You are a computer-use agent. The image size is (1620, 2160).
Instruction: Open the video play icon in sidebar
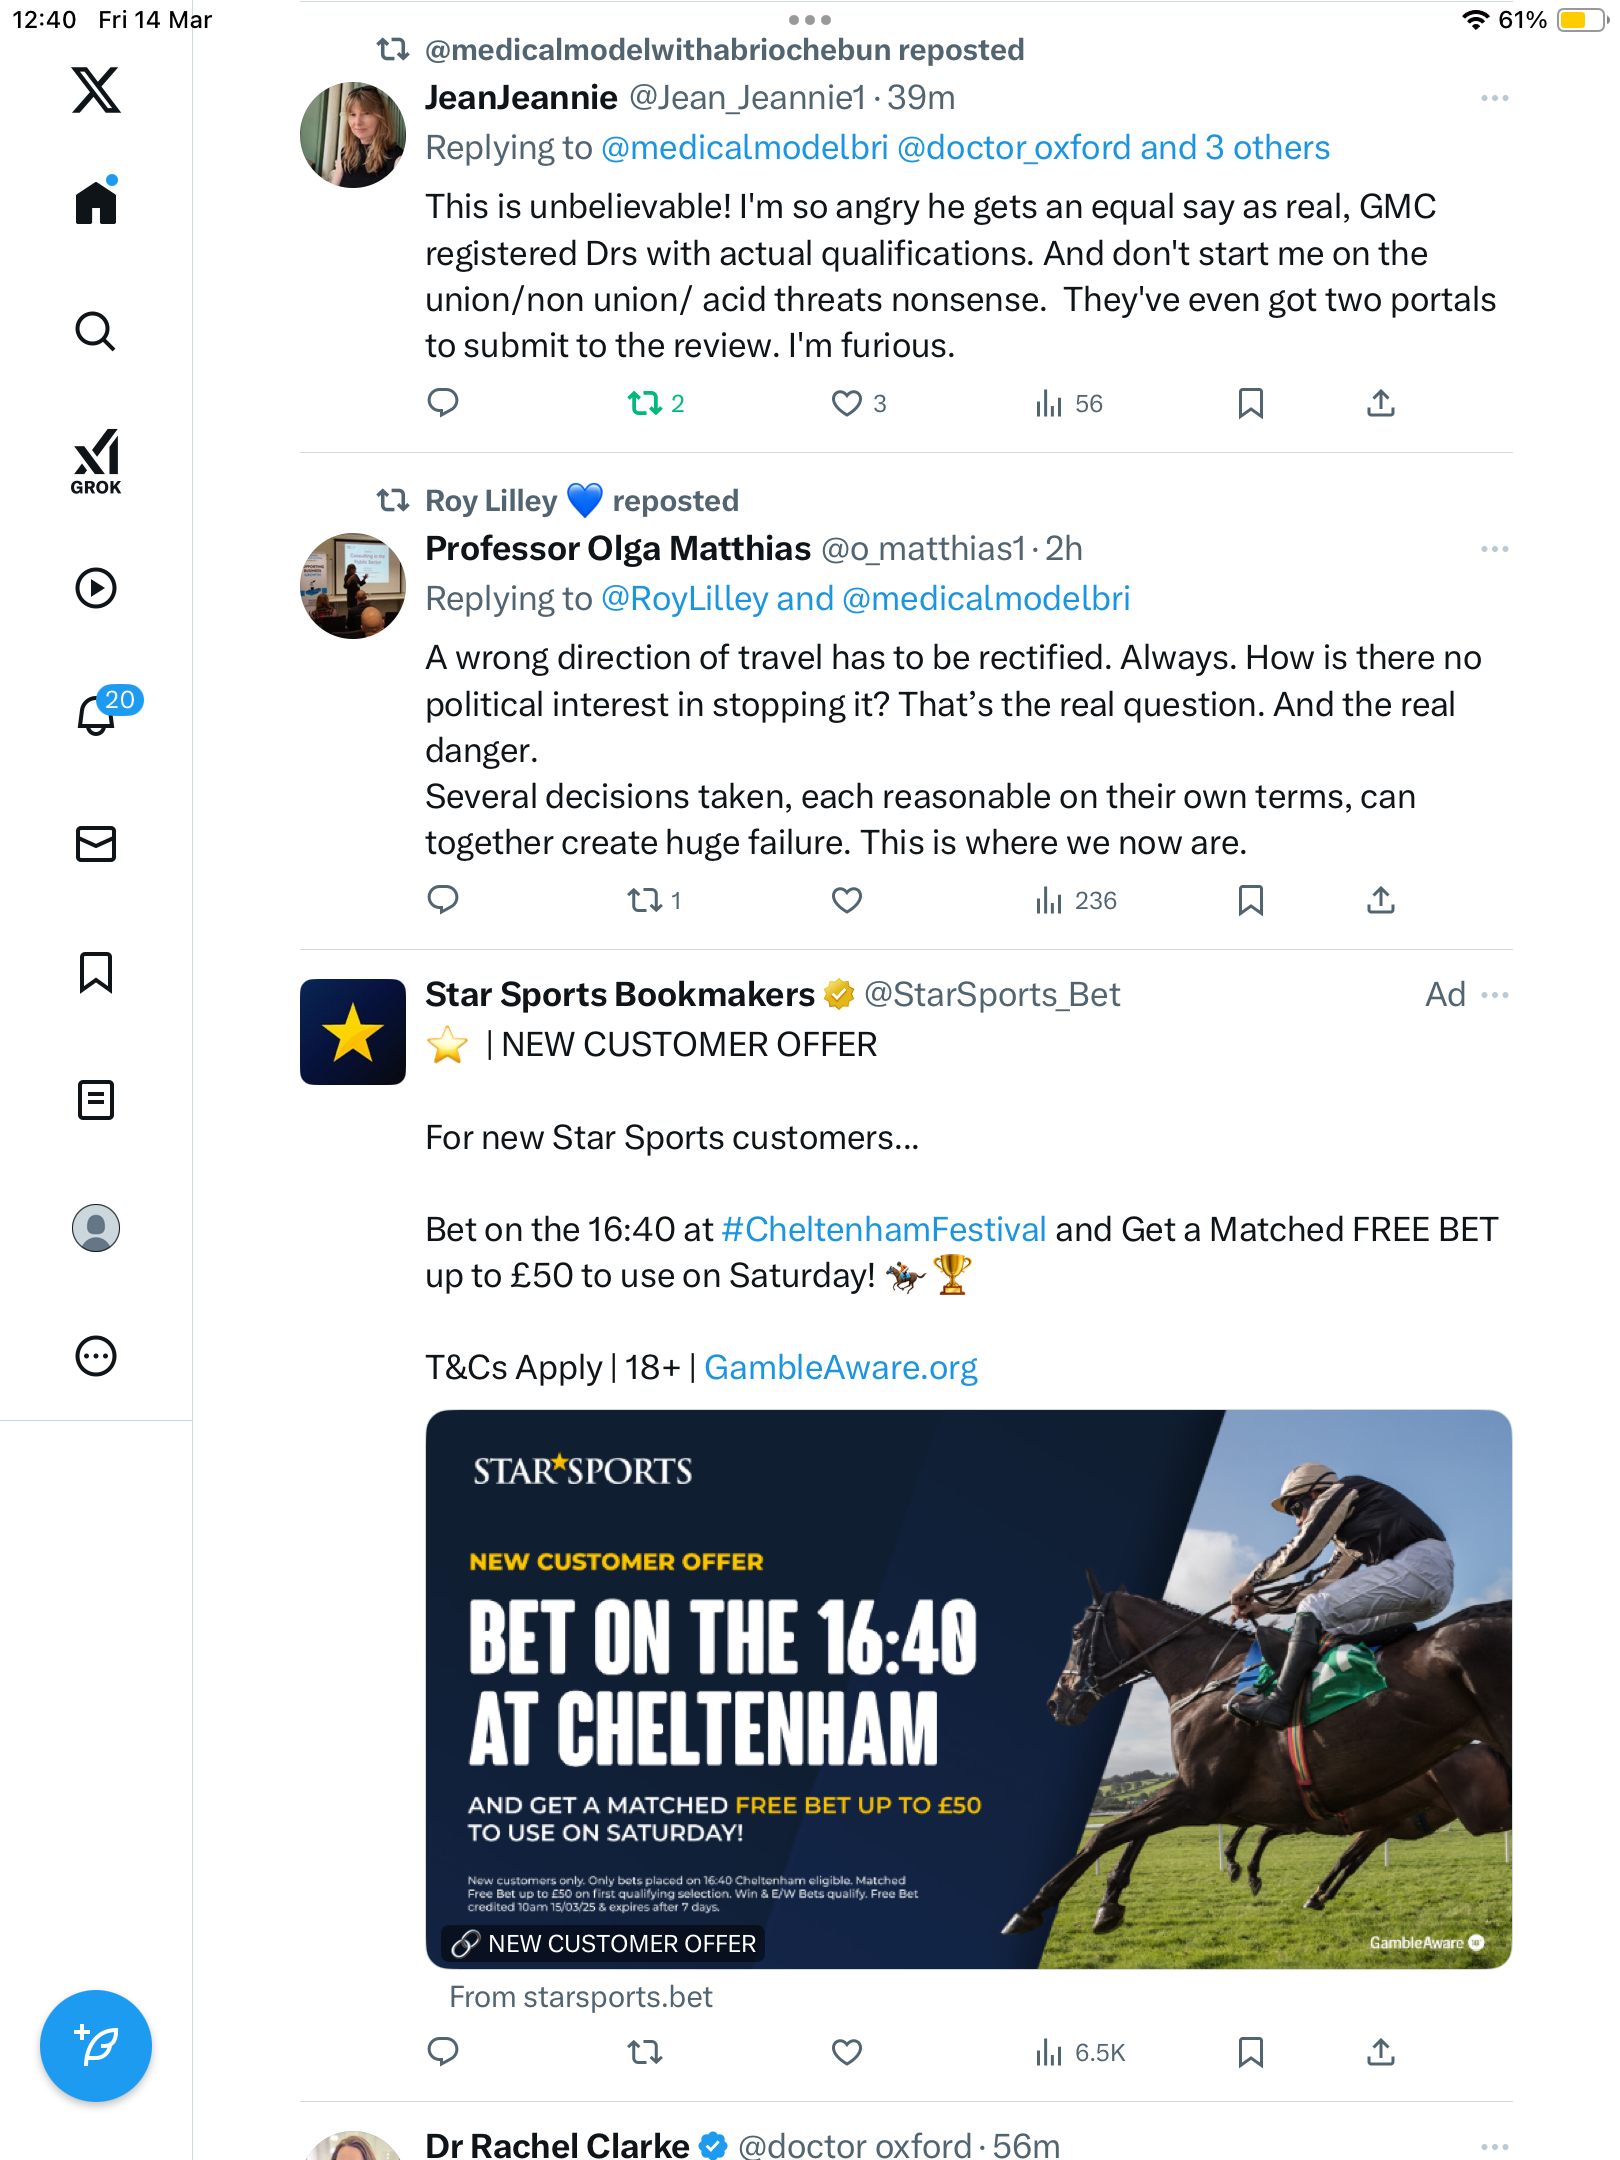point(96,588)
